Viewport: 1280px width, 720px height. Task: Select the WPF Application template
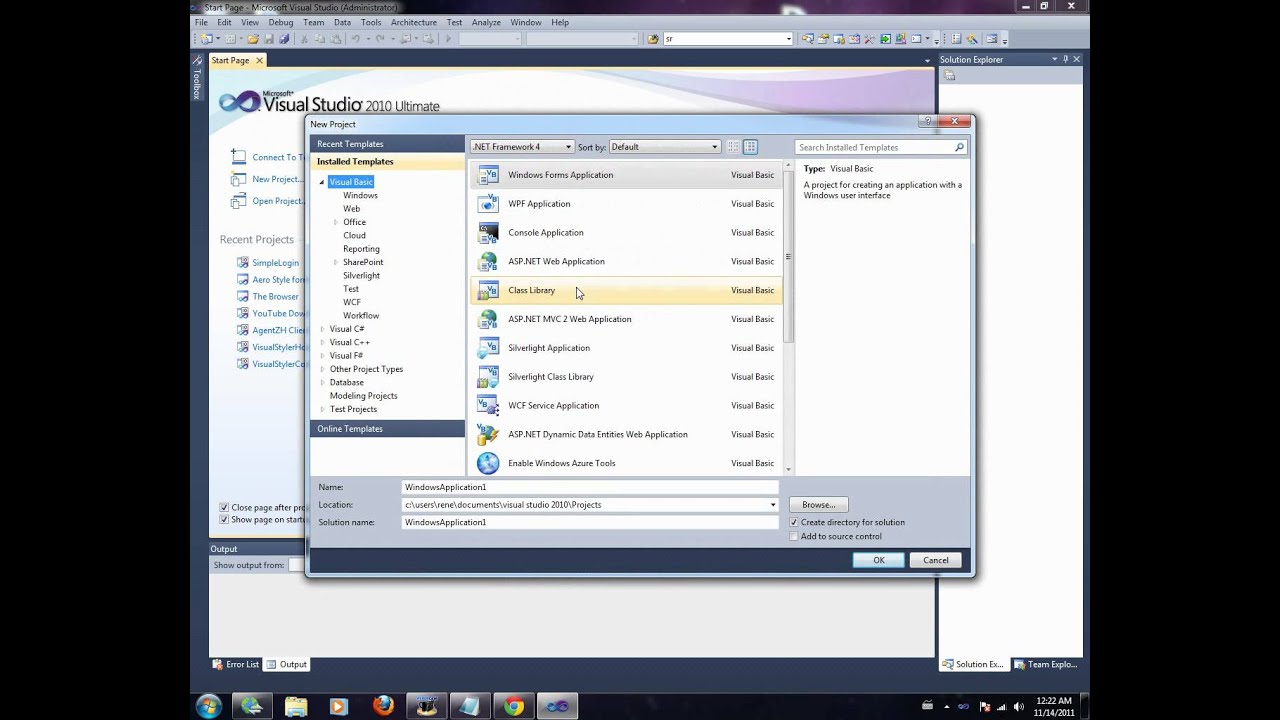tap(626, 204)
